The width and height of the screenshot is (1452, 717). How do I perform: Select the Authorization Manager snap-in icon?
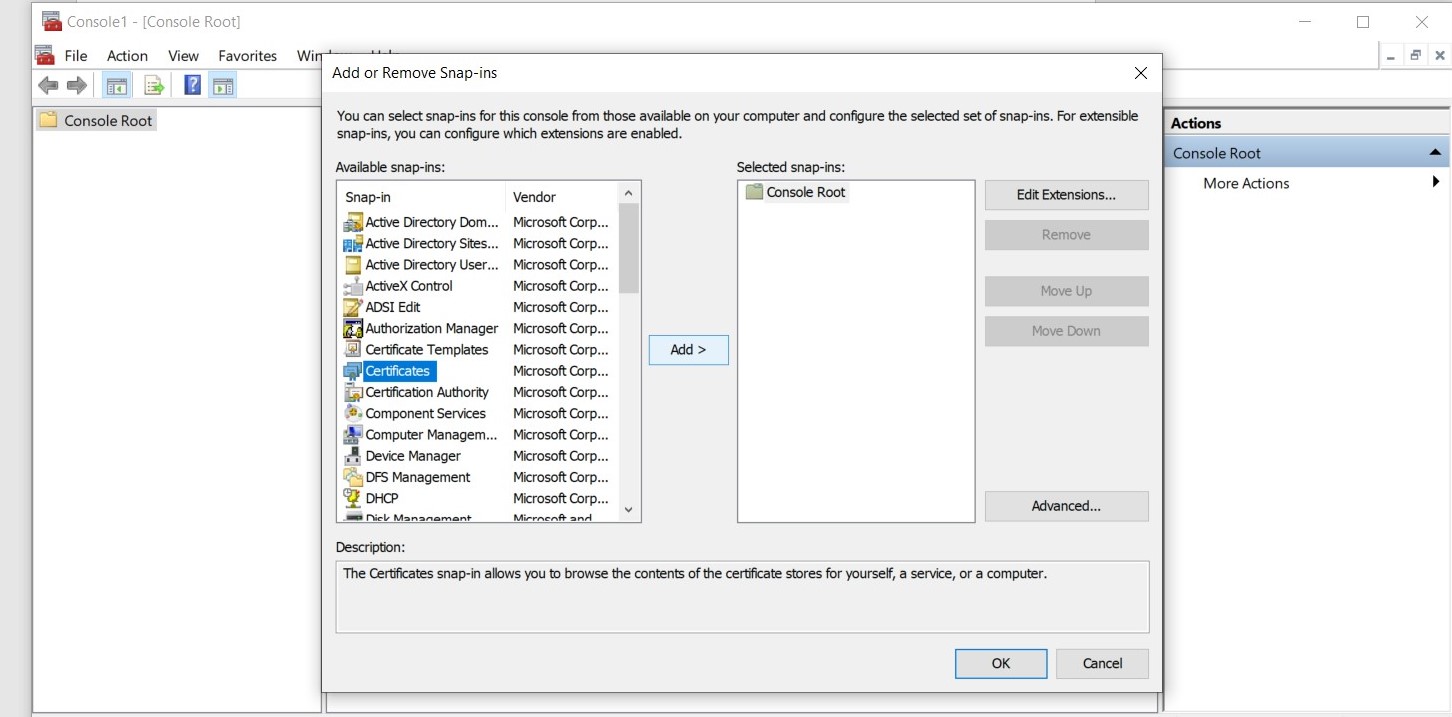tap(352, 328)
